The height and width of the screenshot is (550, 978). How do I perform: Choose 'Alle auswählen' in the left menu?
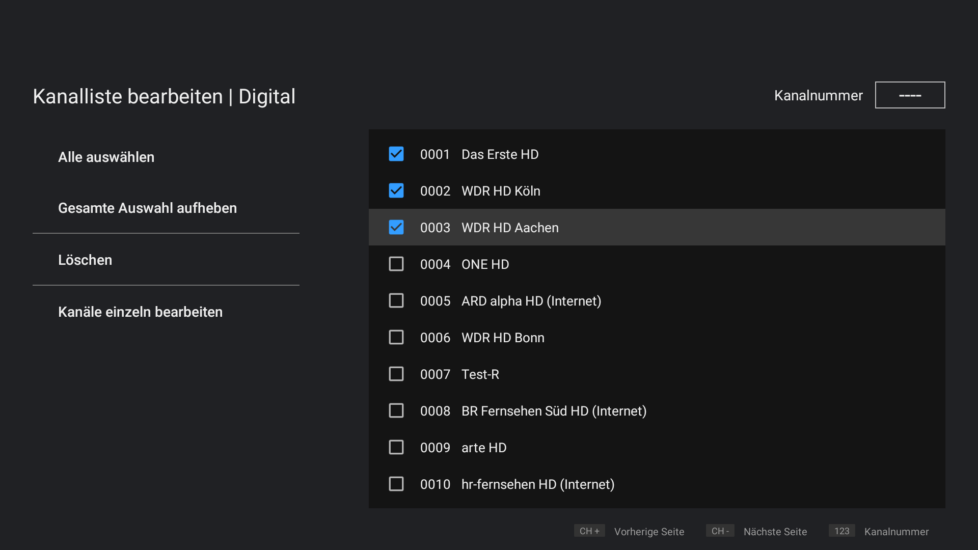(x=106, y=157)
